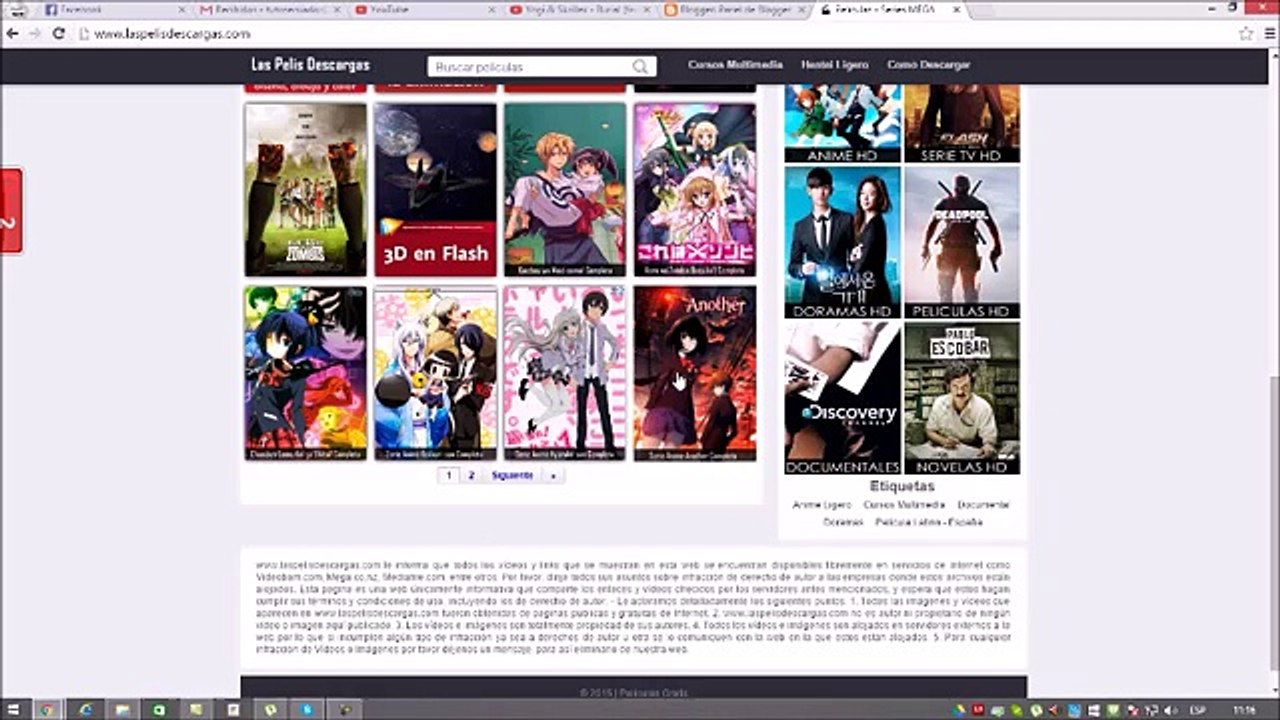Image resolution: width=1280 pixels, height=720 pixels.
Task: Click the red side widget tab
Action: click(x=11, y=211)
